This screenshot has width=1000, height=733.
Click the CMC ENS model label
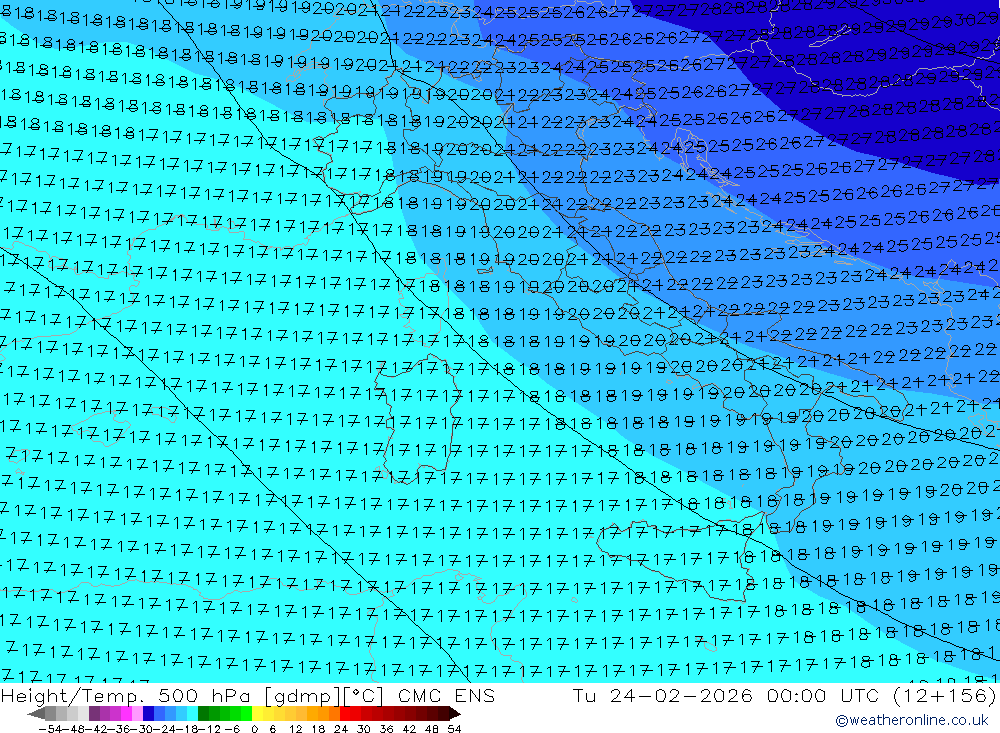(446, 695)
